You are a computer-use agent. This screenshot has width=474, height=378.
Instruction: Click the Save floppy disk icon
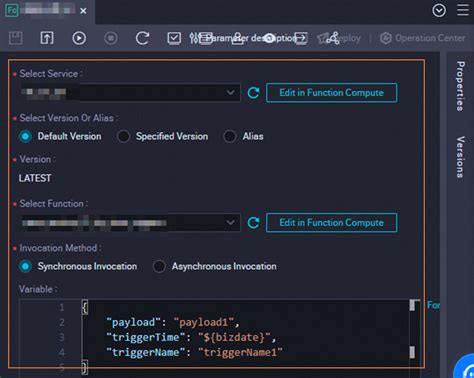[x=15, y=38]
